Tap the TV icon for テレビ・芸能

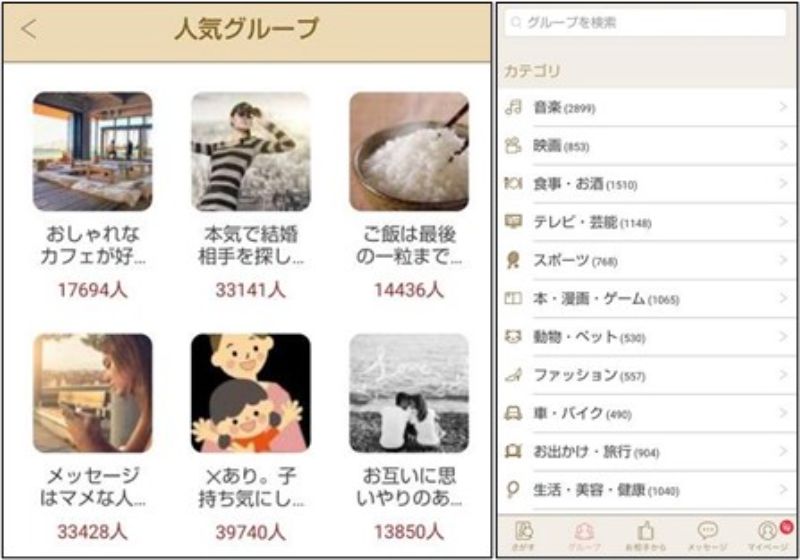click(x=513, y=222)
